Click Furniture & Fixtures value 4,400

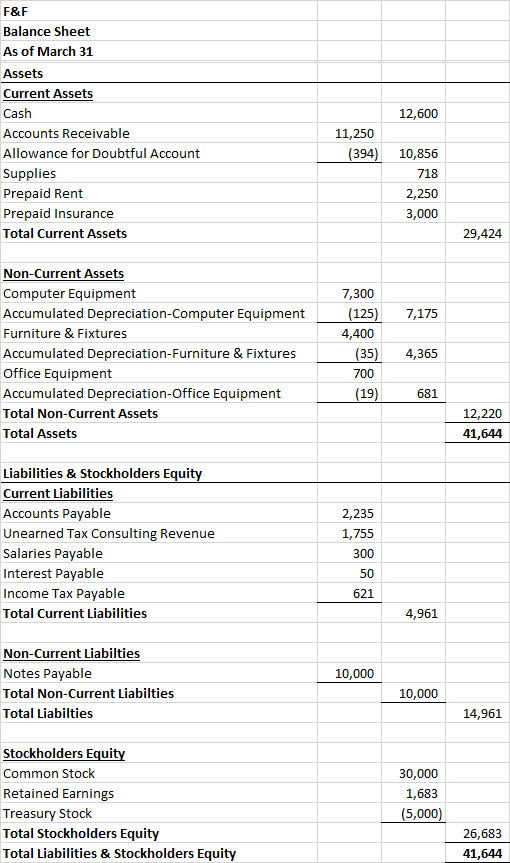[x=358, y=334]
